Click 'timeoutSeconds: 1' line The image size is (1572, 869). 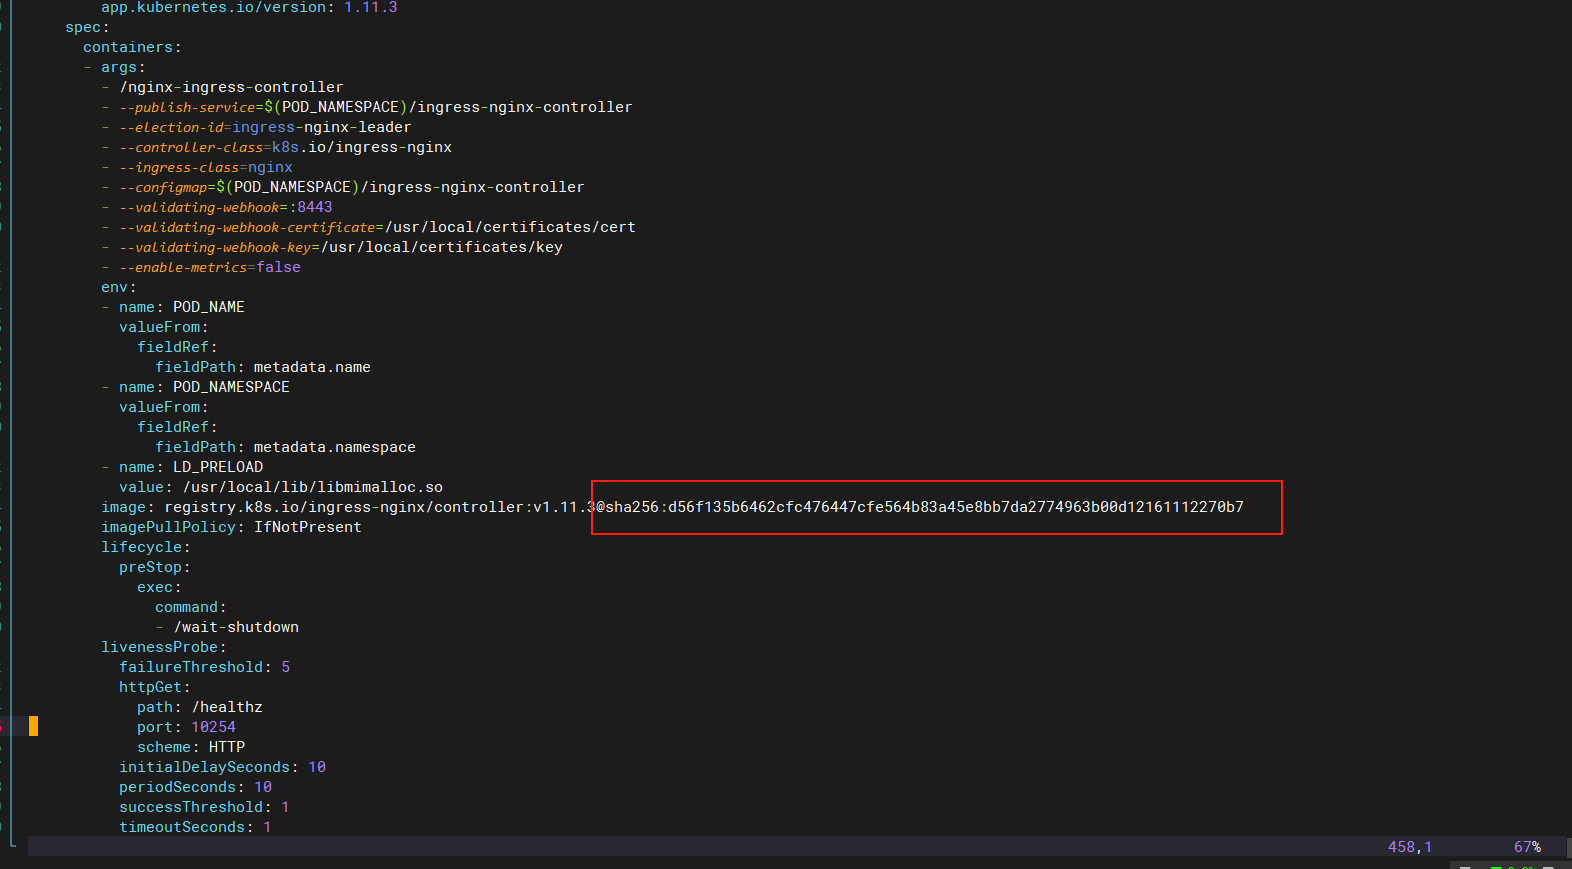196,827
